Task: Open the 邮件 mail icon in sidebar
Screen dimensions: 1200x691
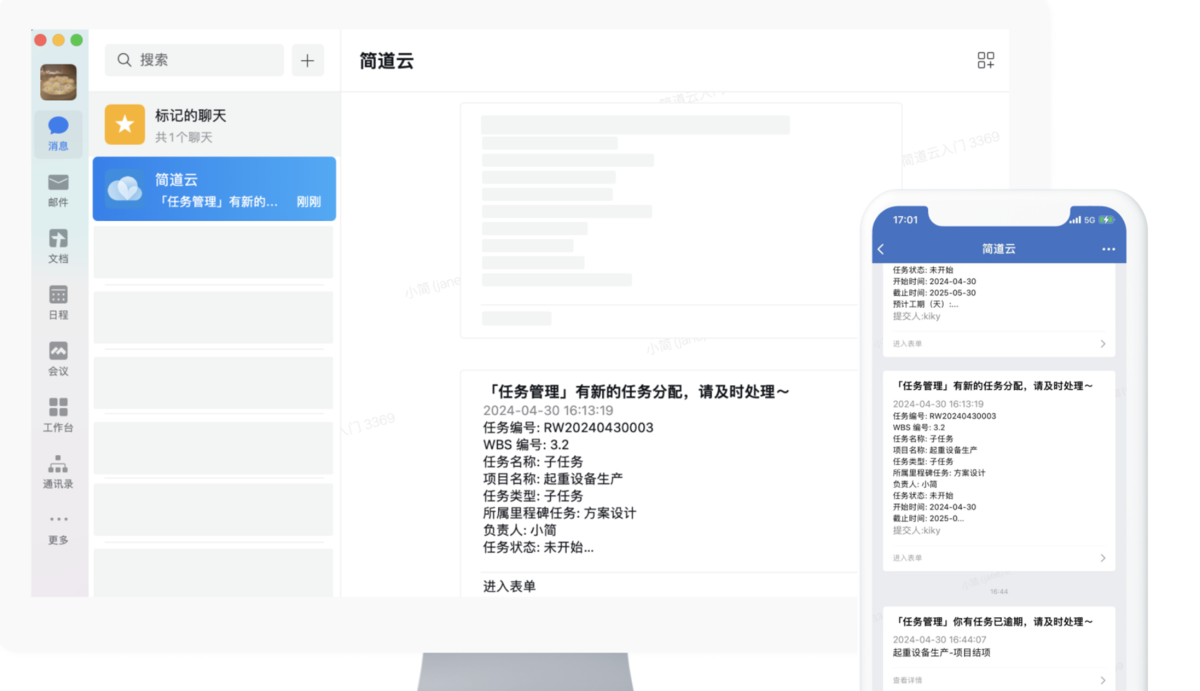Action: point(58,182)
